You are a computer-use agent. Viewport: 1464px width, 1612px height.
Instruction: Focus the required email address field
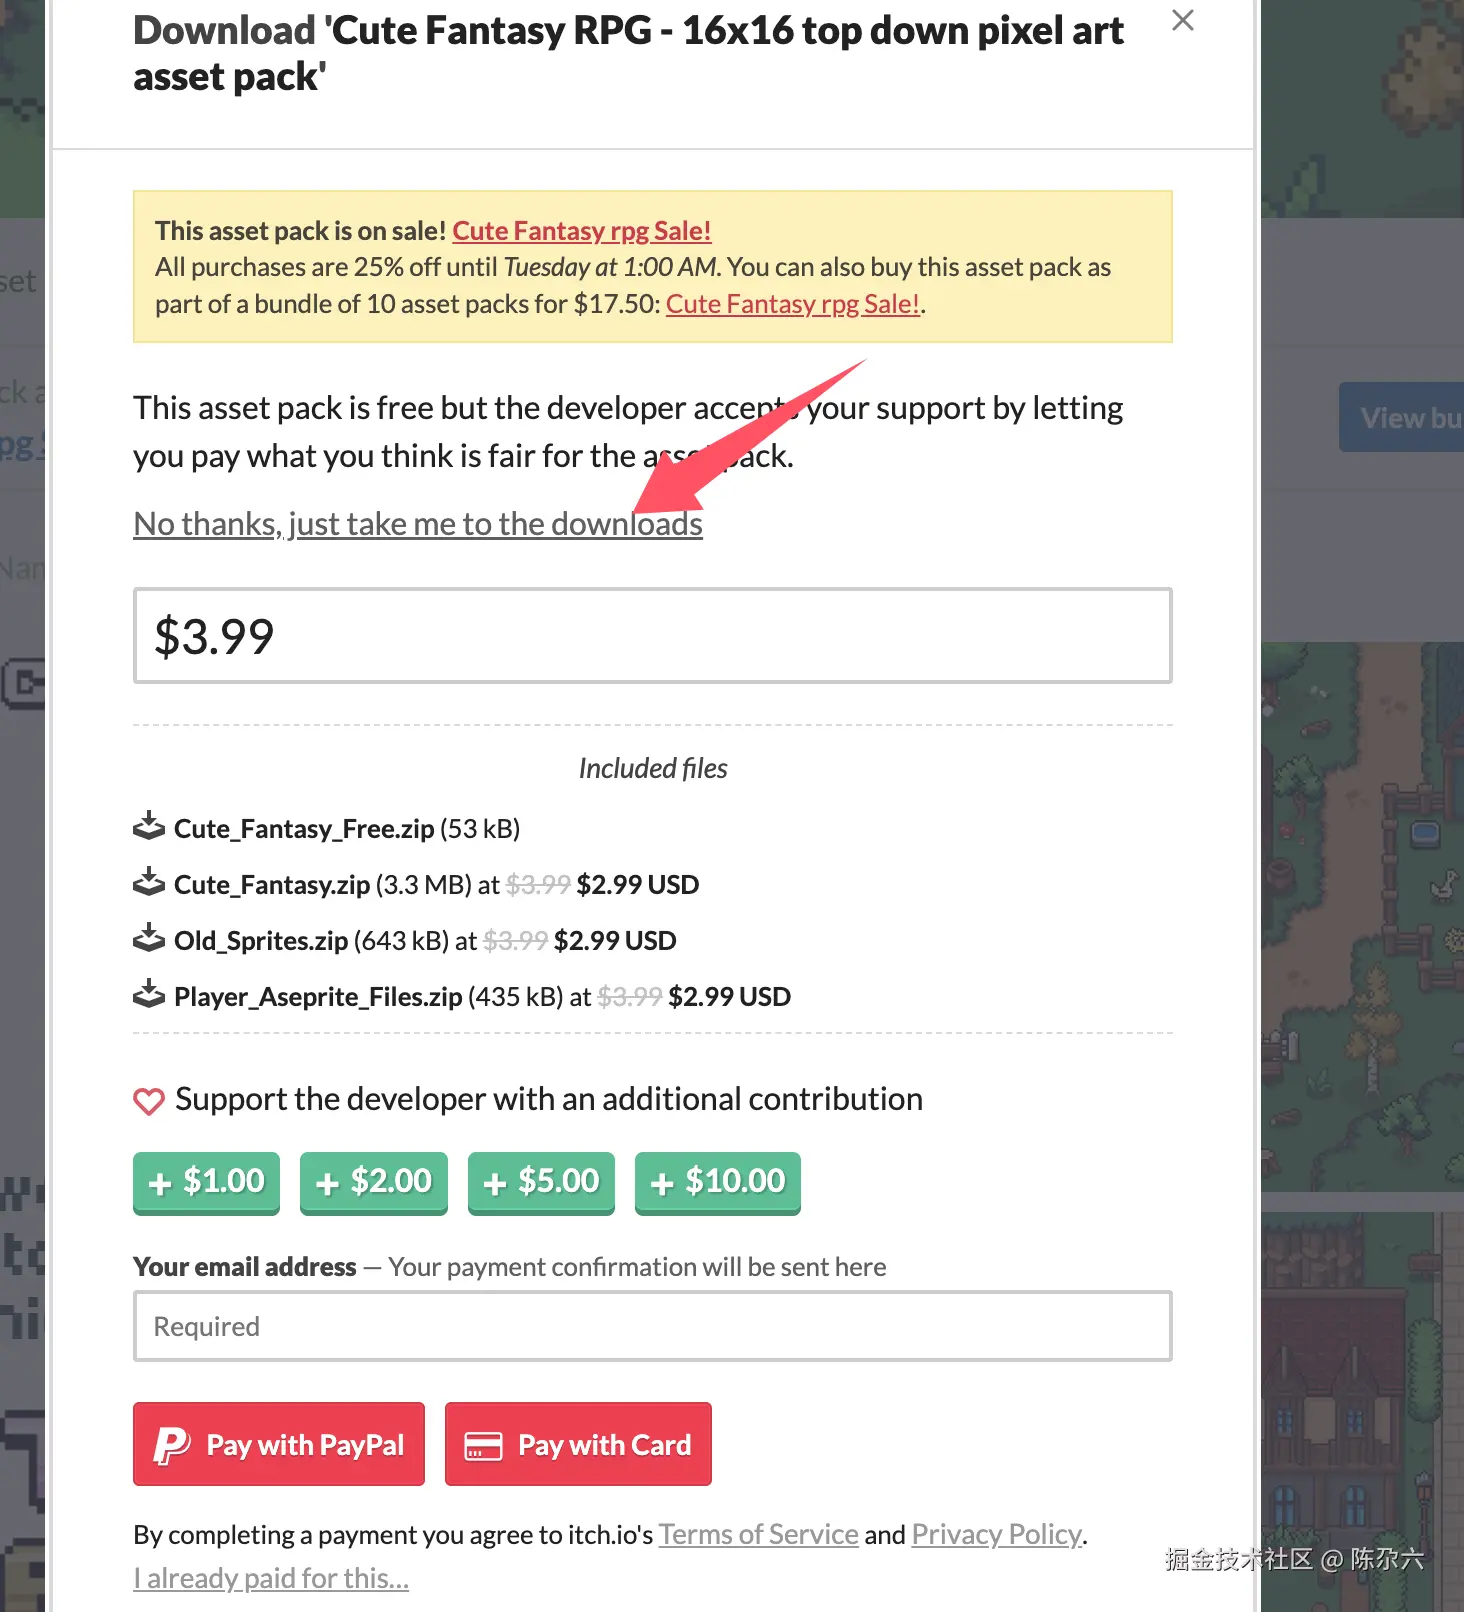(652, 1326)
